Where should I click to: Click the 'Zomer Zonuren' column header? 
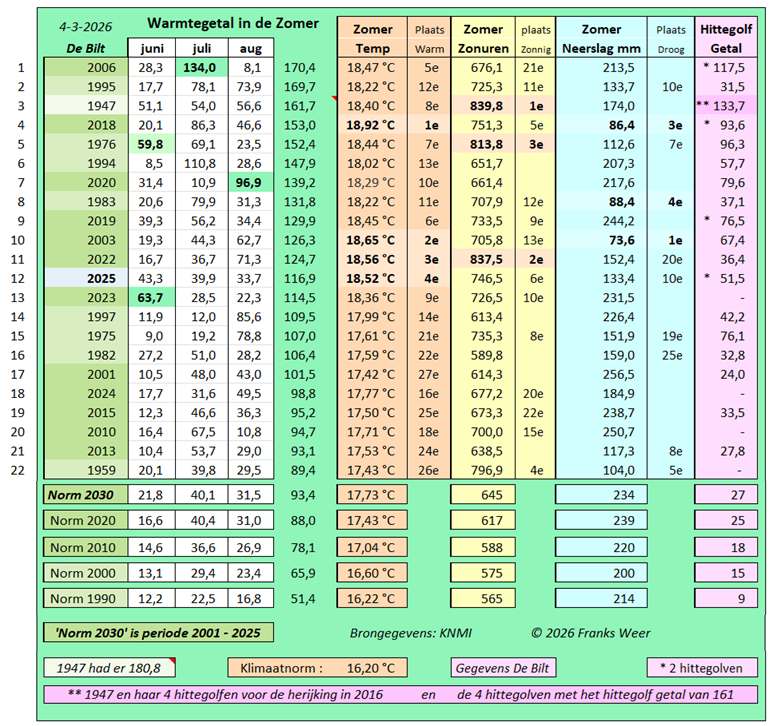point(484,38)
